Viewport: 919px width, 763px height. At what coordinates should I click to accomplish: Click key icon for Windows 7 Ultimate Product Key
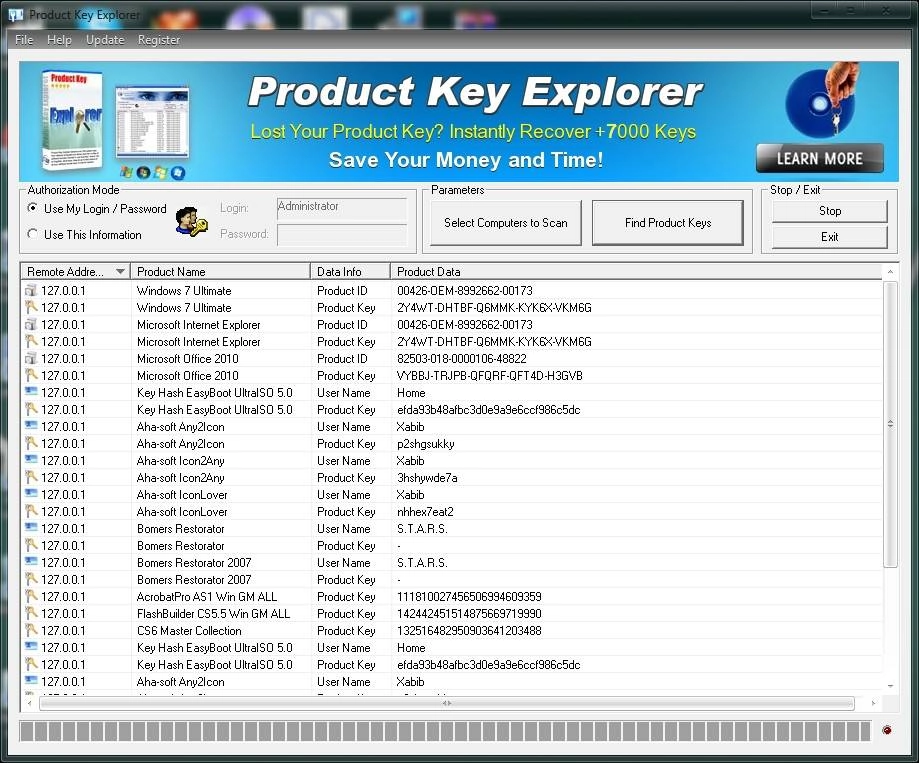(x=31, y=307)
